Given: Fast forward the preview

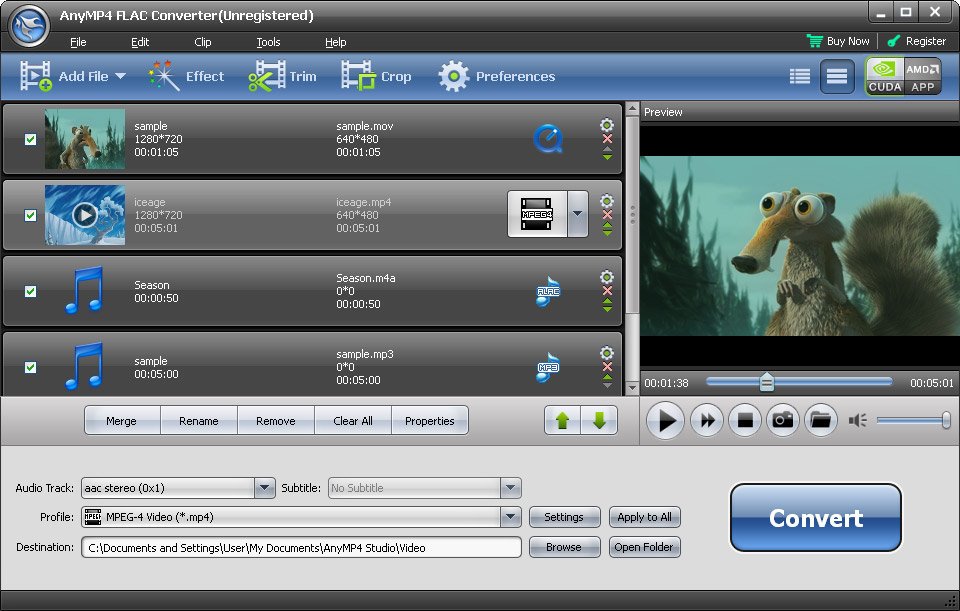Looking at the screenshot, I should [x=707, y=420].
